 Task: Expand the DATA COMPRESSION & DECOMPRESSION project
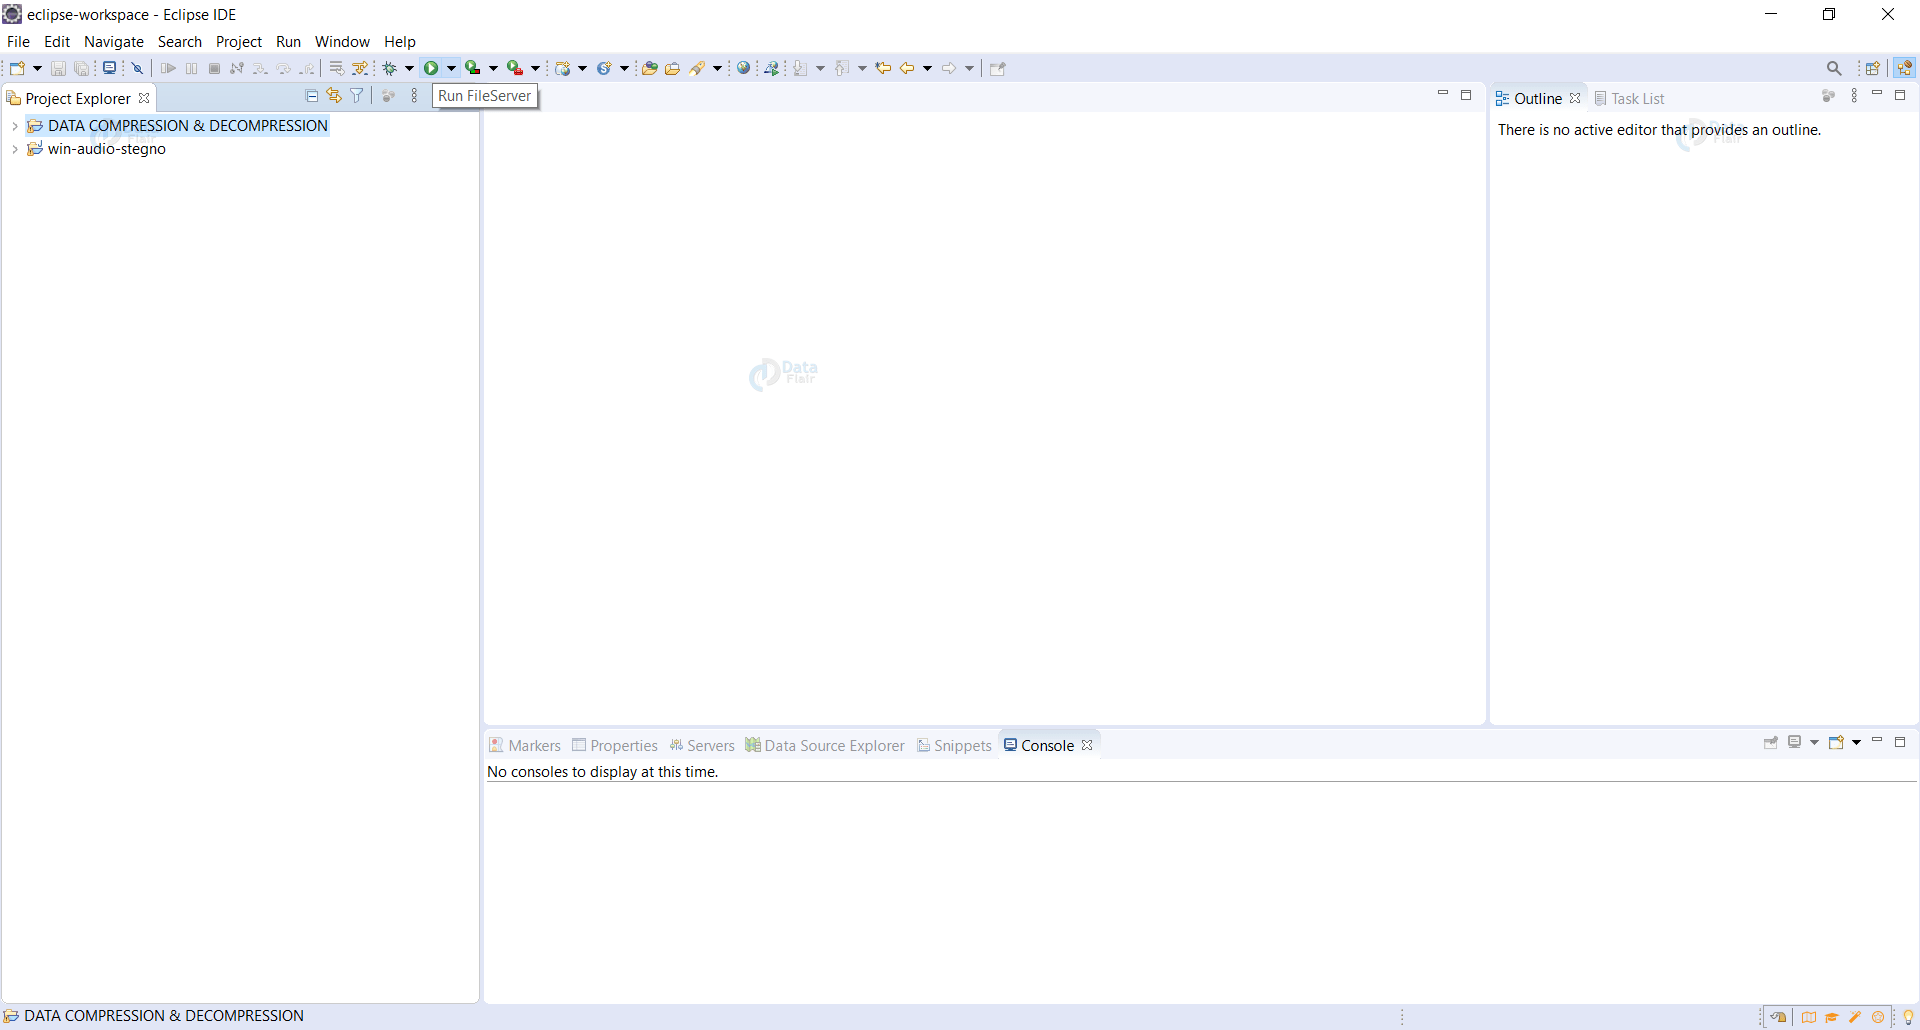[x=15, y=126]
